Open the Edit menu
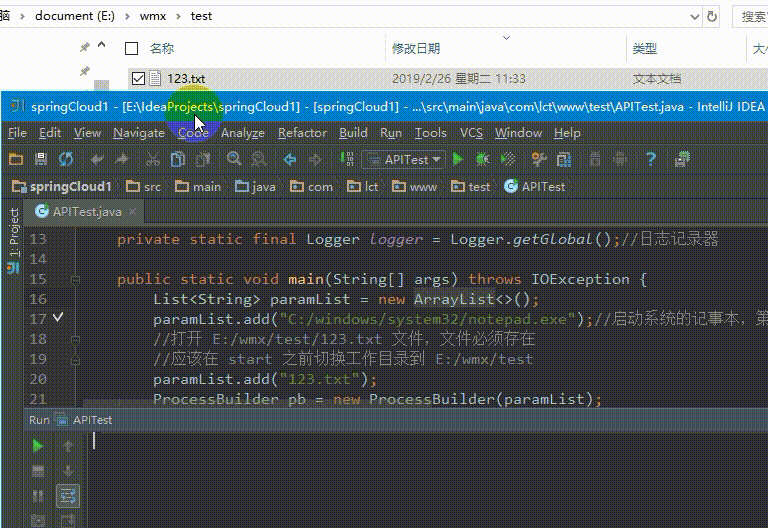768x528 pixels. pyautogui.click(x=50, y=133)
